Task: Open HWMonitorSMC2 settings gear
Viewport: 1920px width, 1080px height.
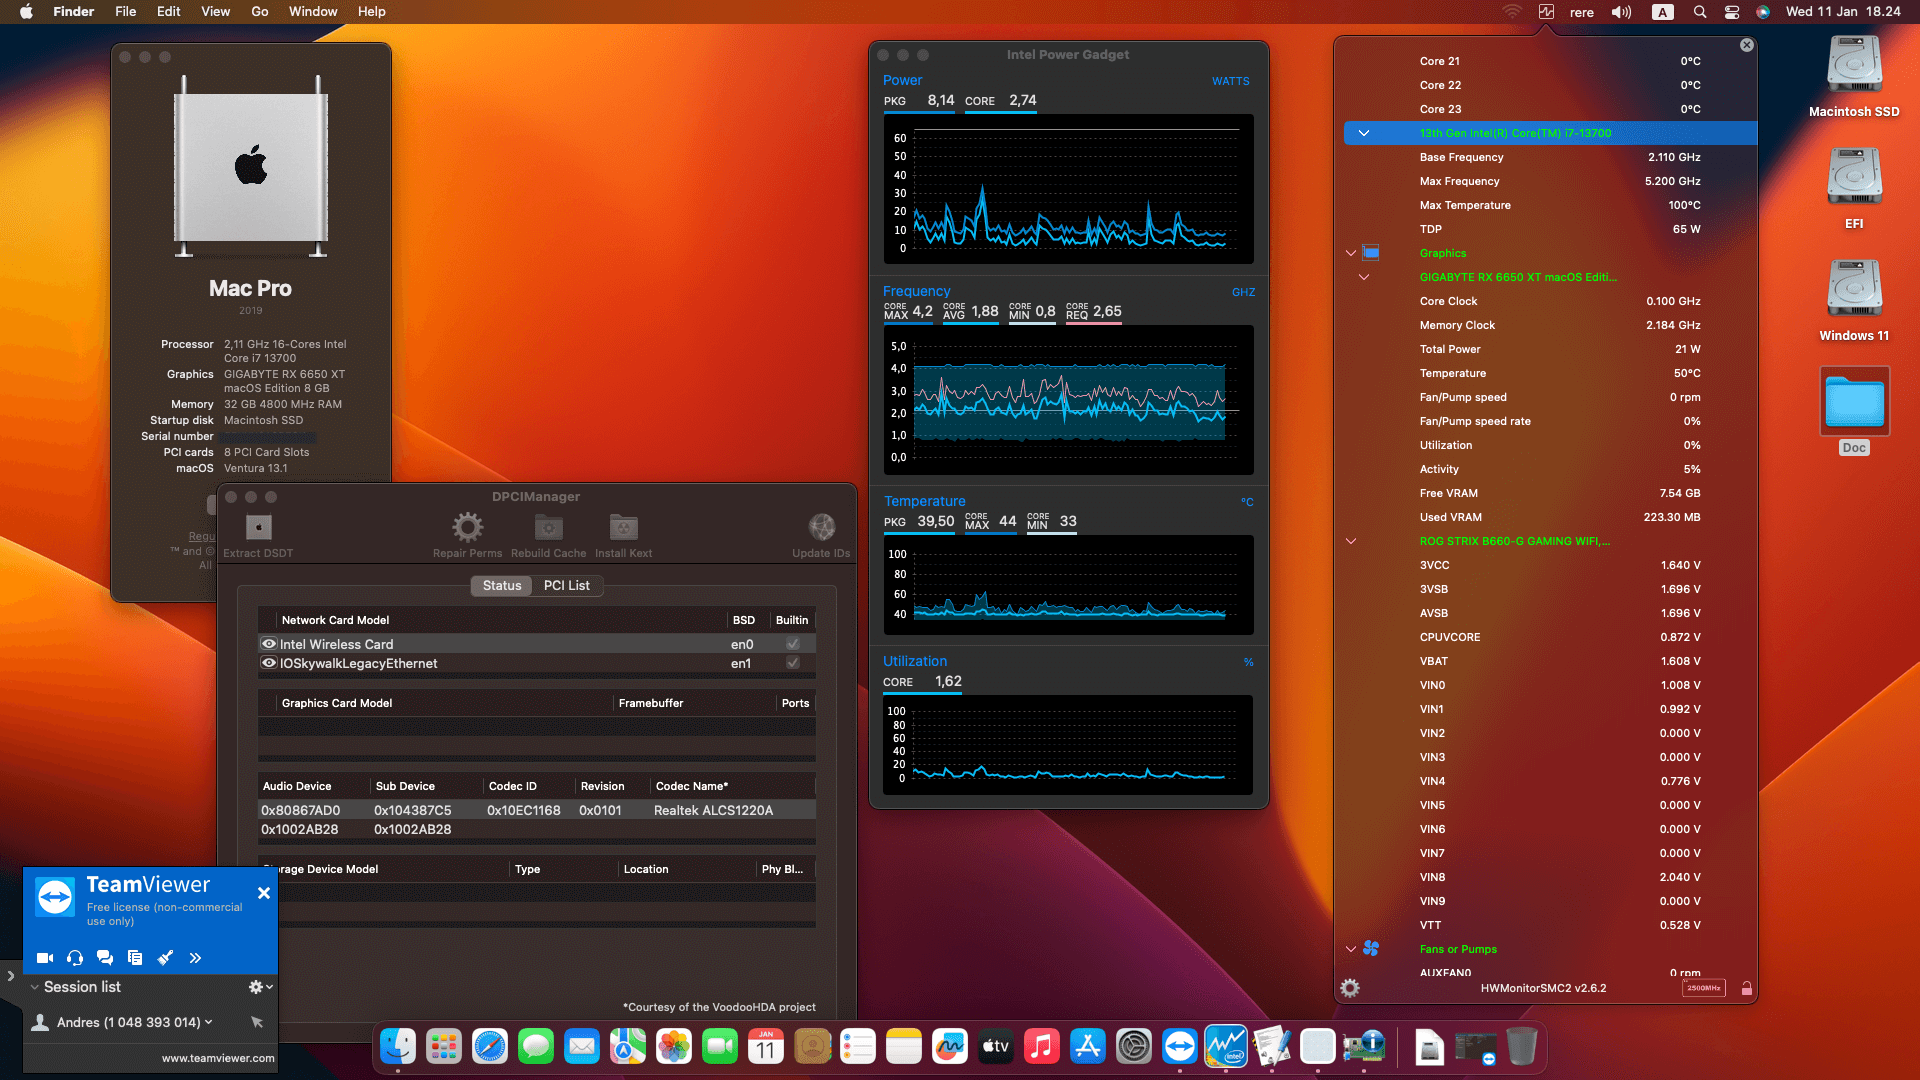Action: [x=1349, y=988]
